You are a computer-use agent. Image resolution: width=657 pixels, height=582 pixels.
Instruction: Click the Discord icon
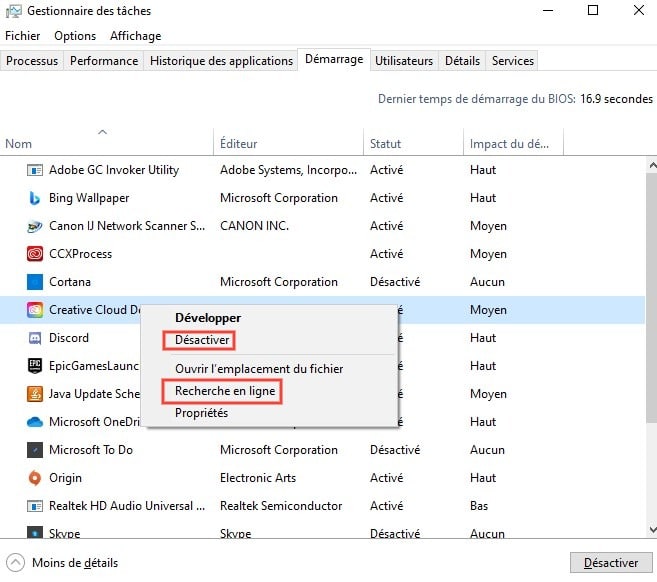35,338
